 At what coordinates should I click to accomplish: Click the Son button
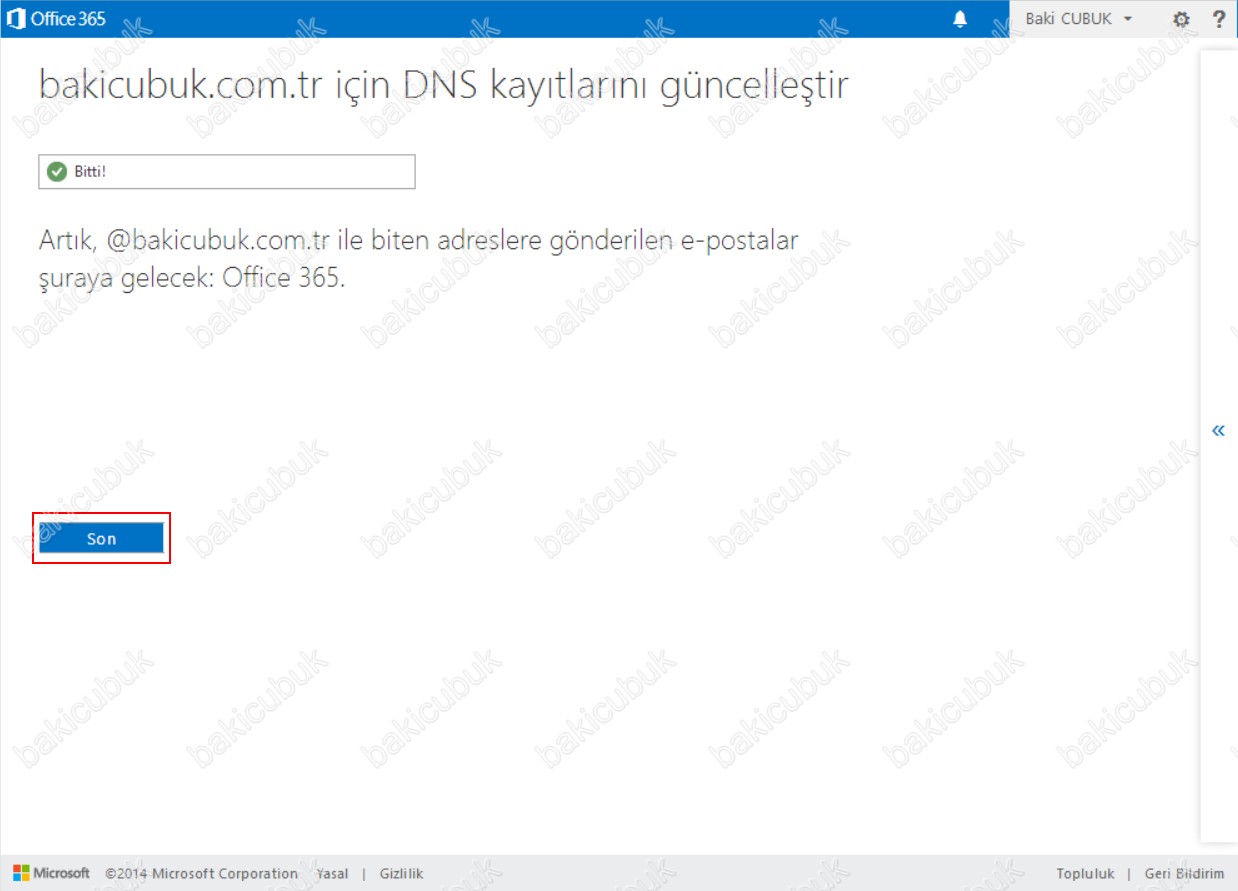pyautogui.click(x=101, y=538)
